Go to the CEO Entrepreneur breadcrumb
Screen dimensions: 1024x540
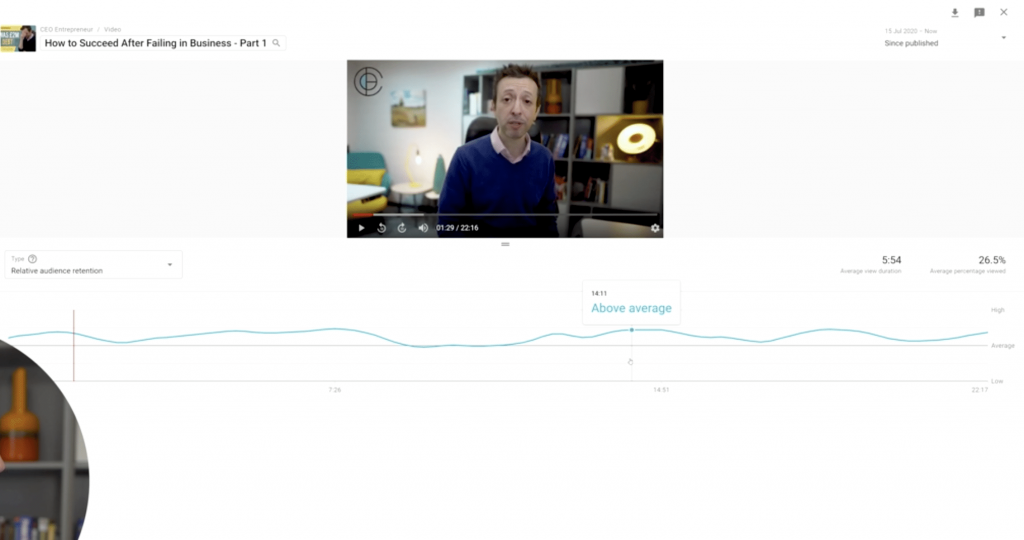tap(66, 29)
